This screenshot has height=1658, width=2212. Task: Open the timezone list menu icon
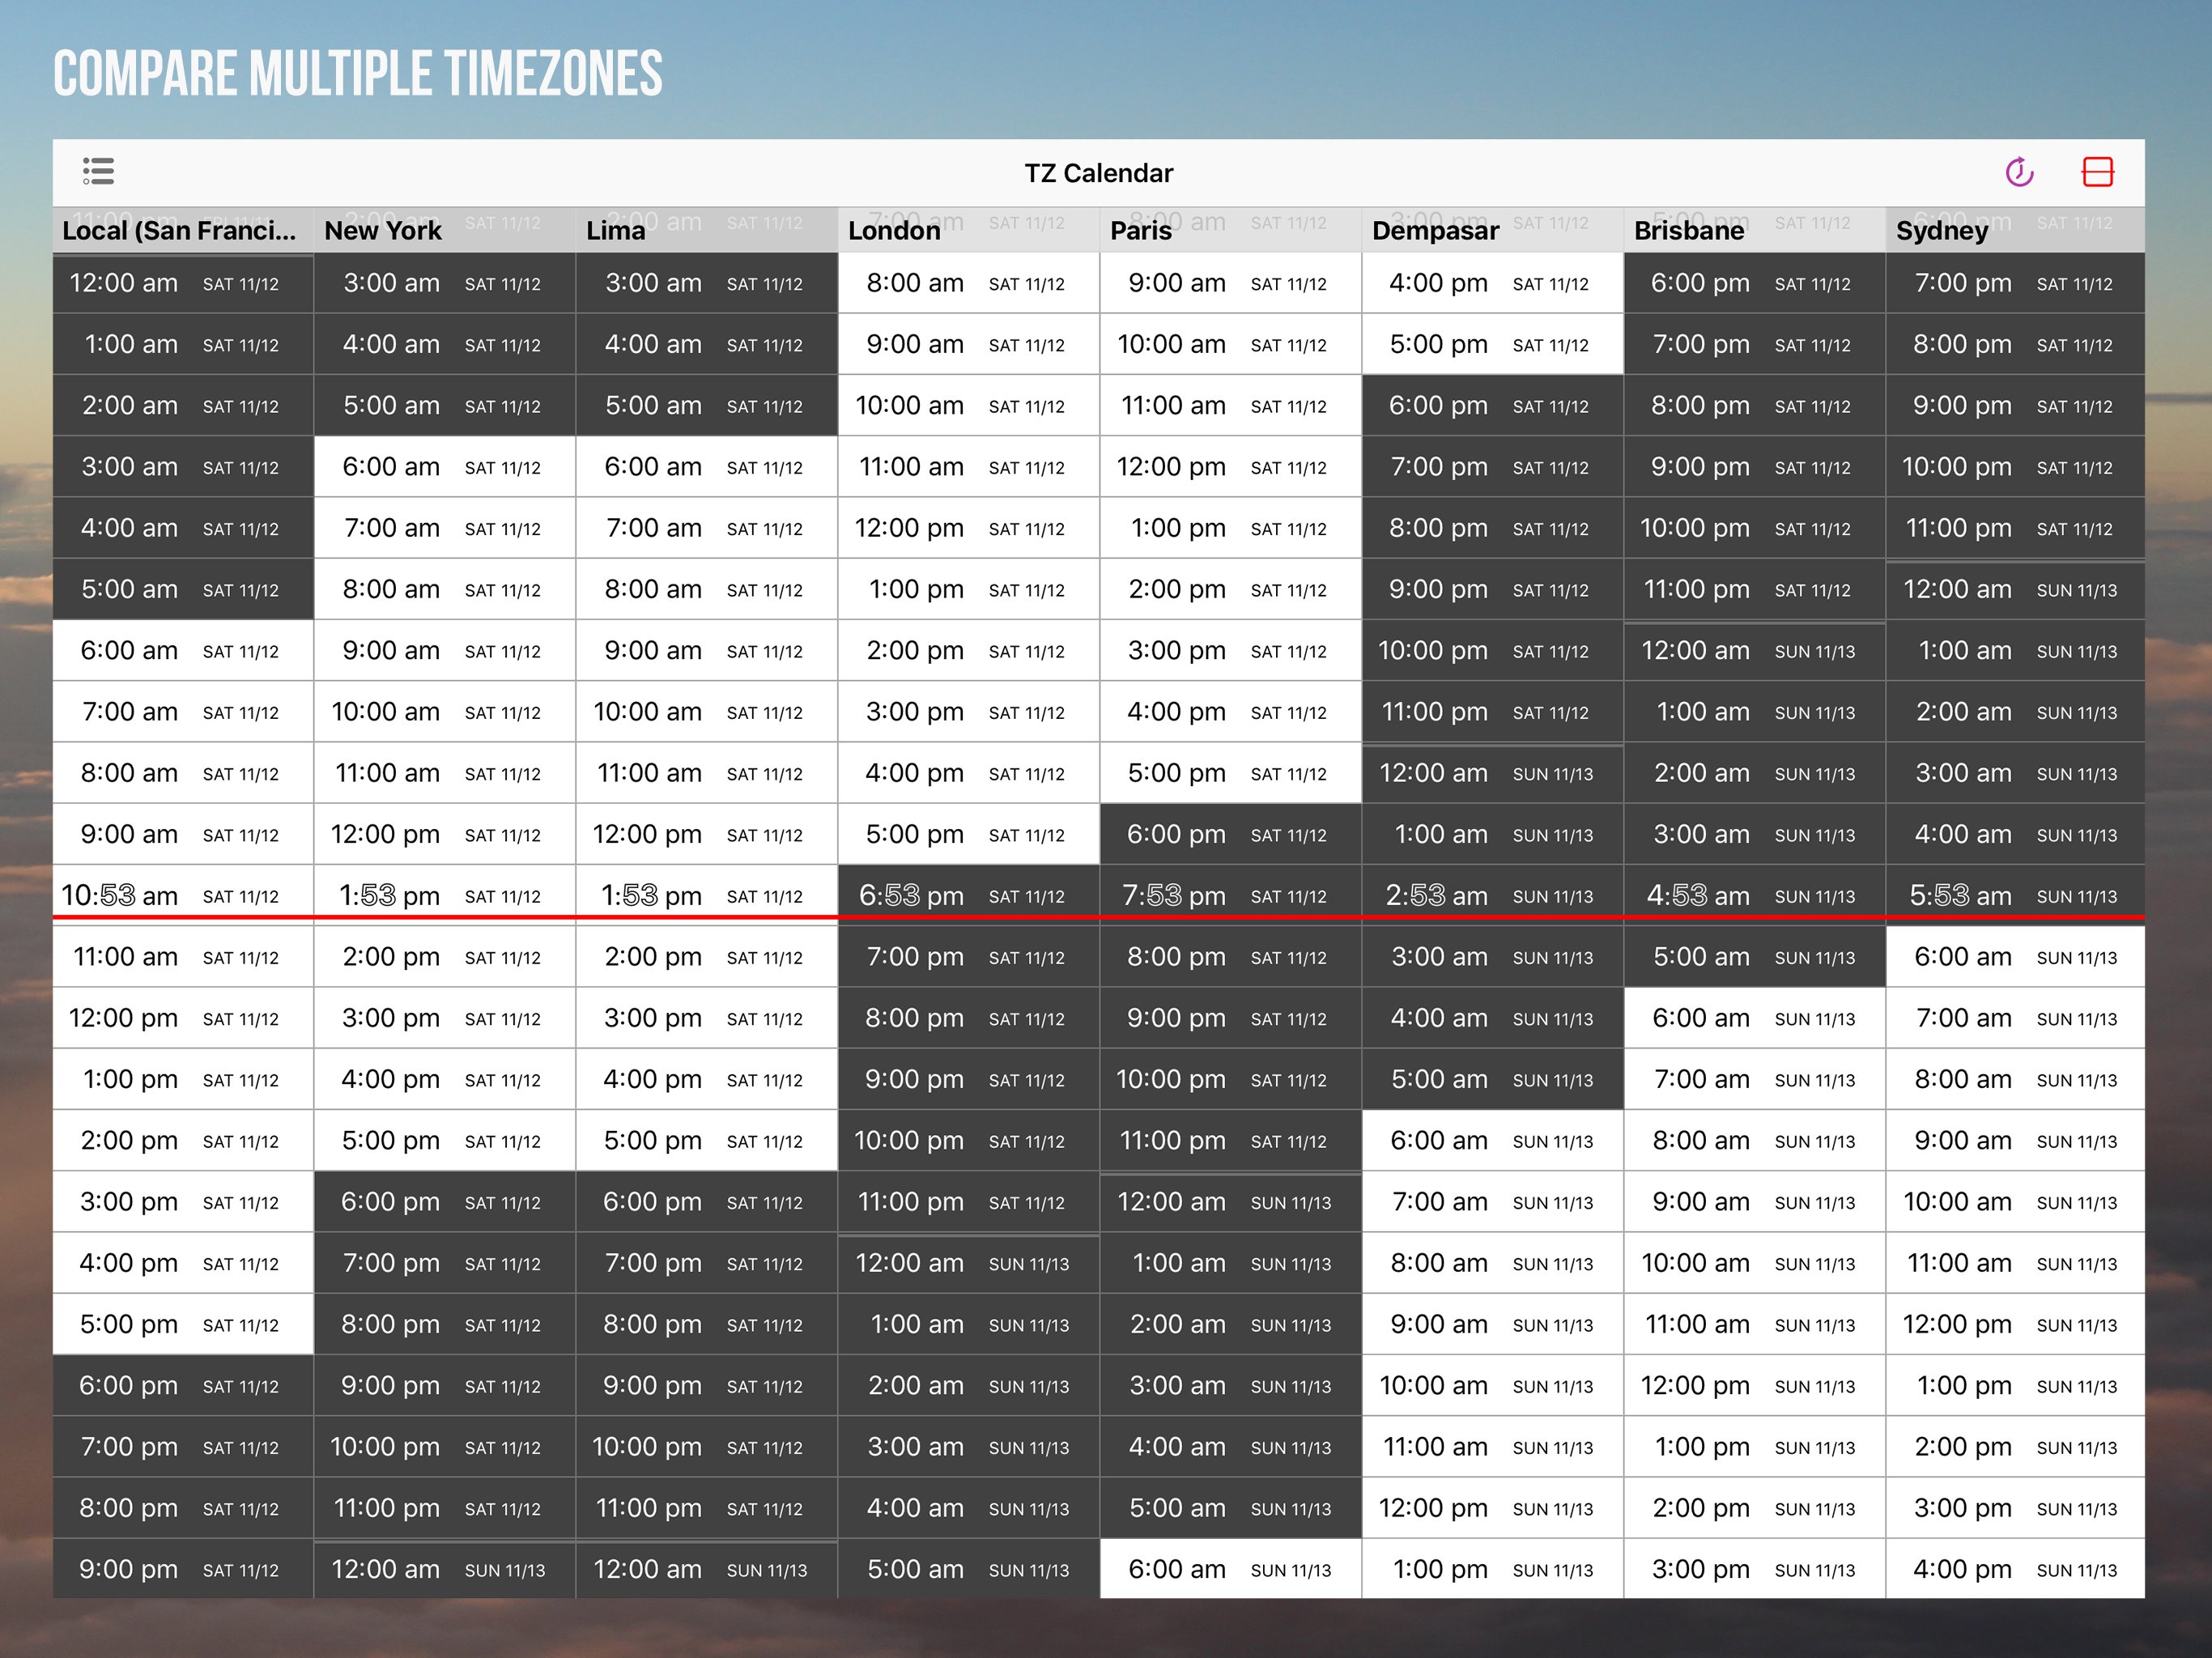pos(98,171)
